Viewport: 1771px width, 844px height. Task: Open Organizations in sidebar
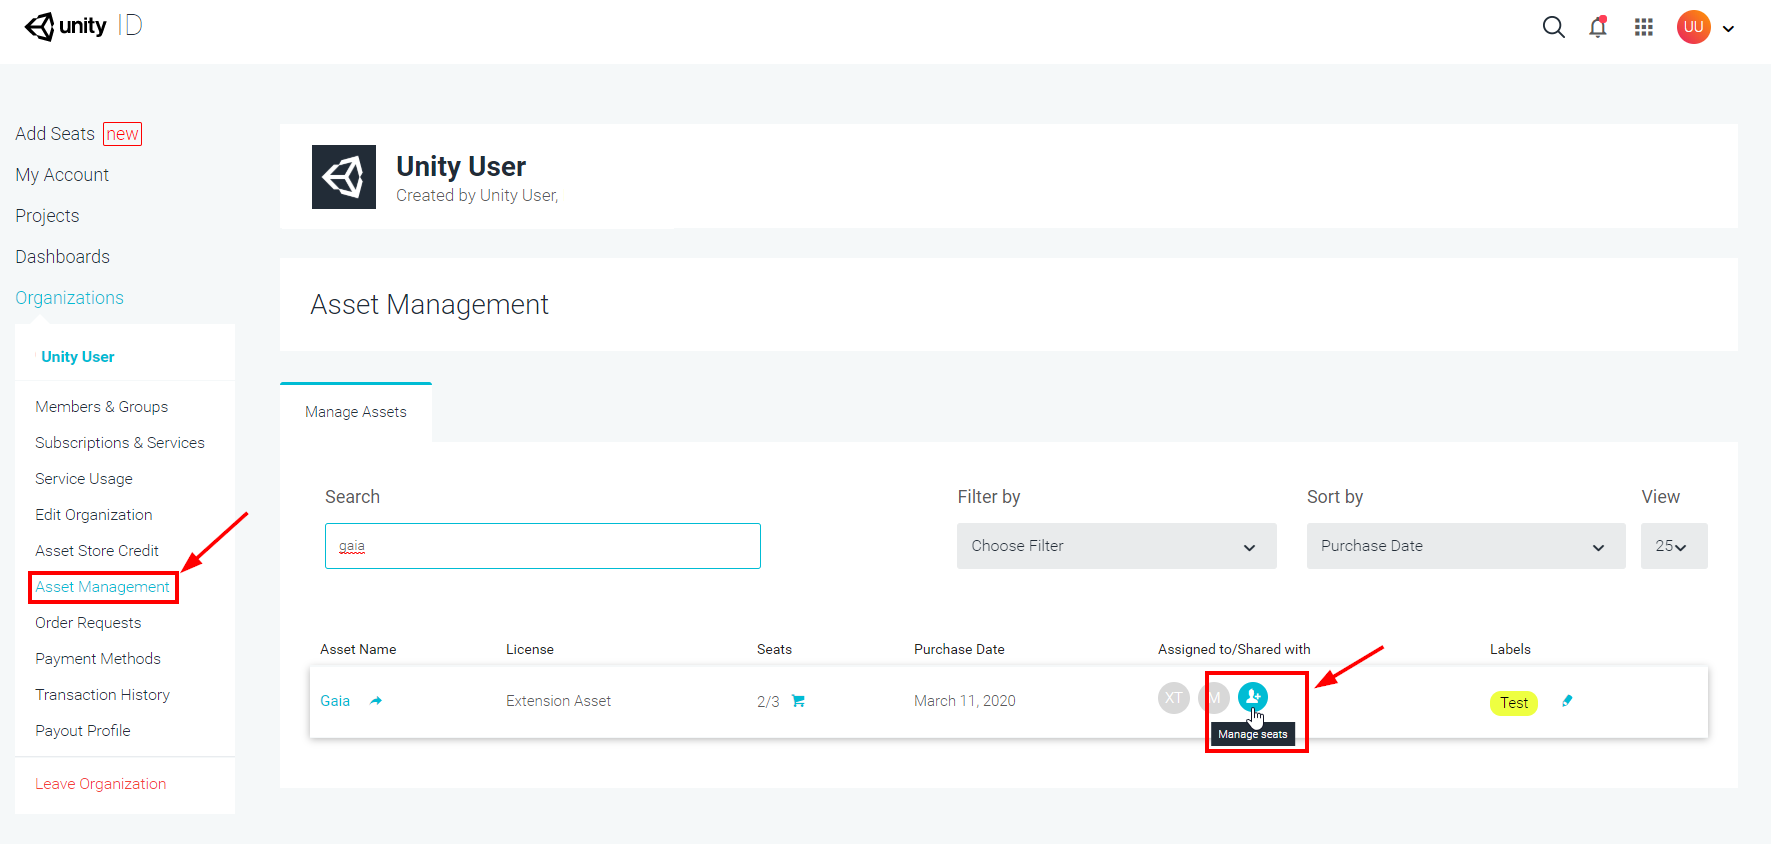pyautogui.click(x=69, y=298)
